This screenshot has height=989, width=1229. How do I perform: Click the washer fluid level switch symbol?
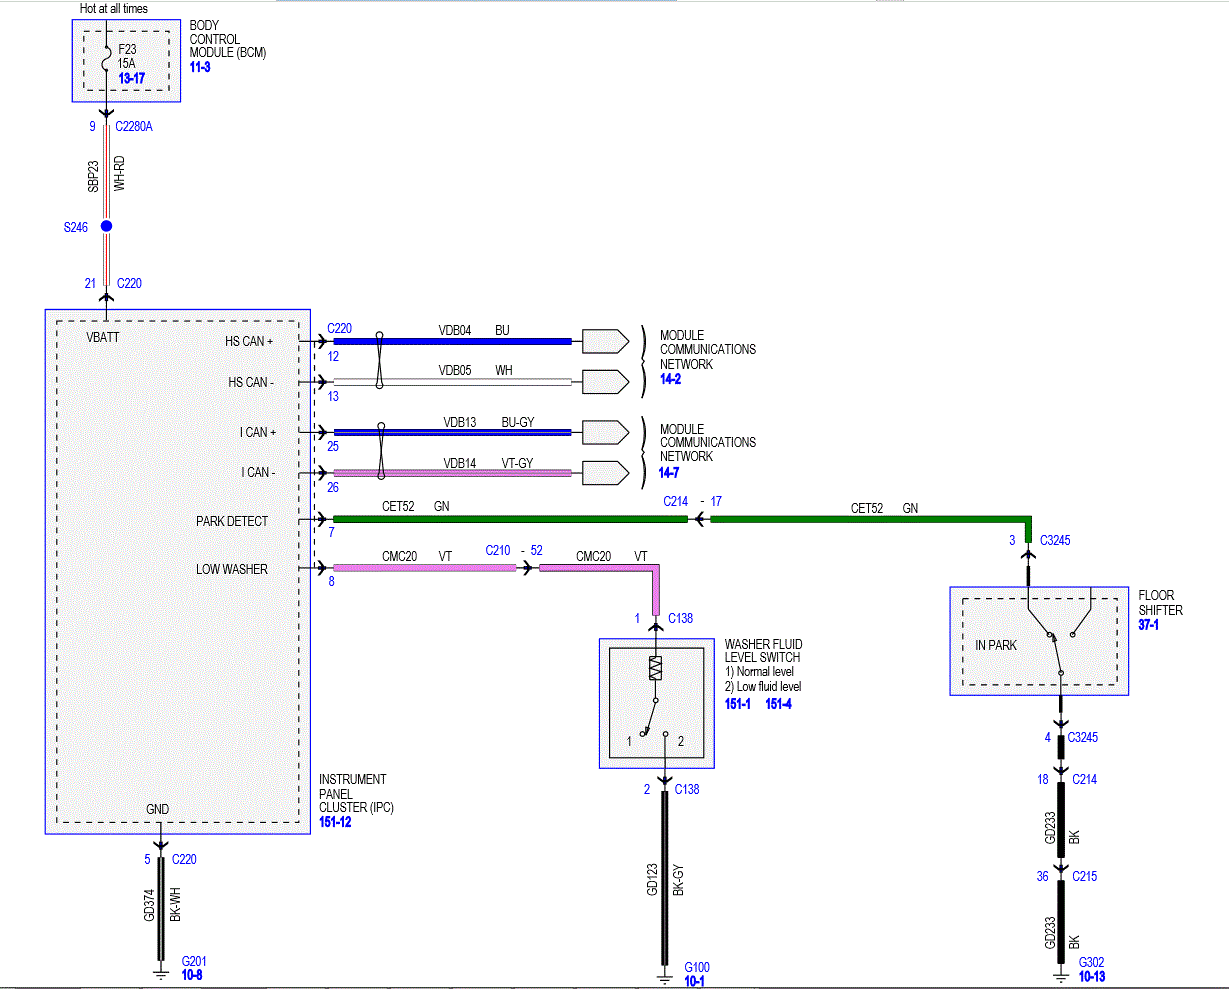[x=656, y=702]
